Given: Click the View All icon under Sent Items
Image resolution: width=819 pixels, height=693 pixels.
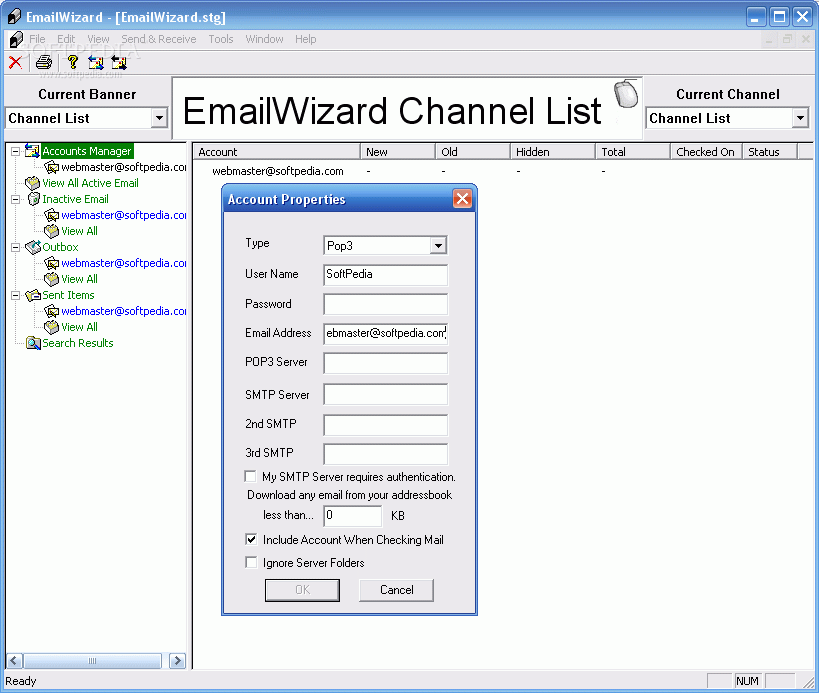Looking at the screenshot, I should point(52,327).
